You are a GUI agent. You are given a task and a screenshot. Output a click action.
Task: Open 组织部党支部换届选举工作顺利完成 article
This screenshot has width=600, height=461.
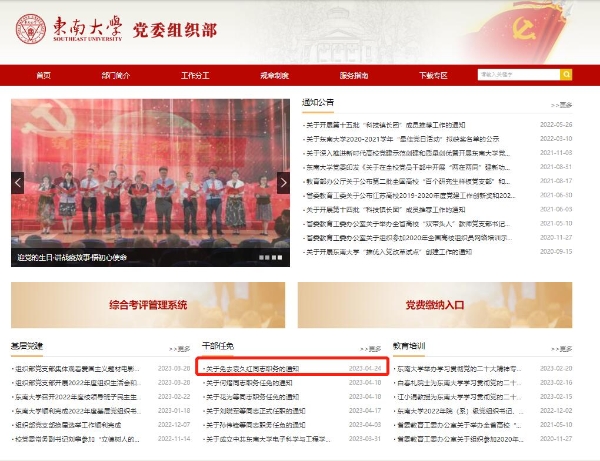[68, 425]
